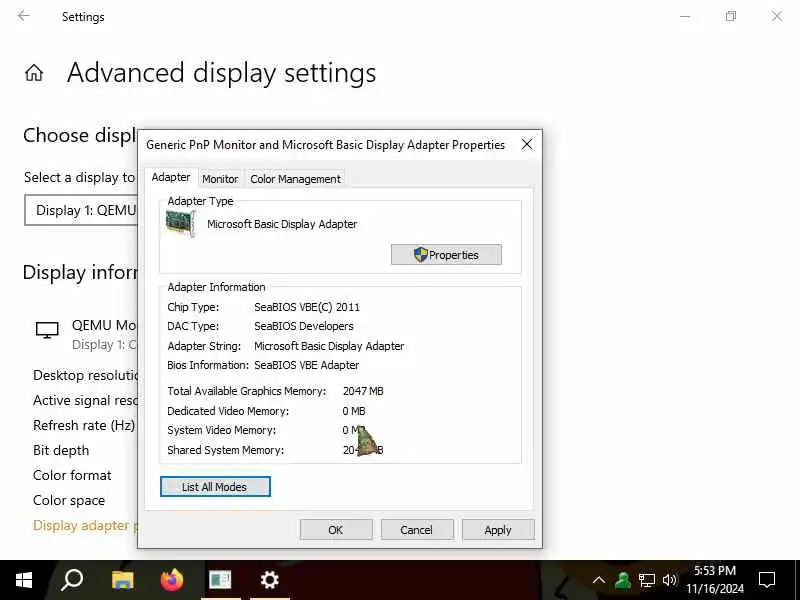800x600 pixels.
Task: Restore down the Settings window
Action: pyautogui.click(x=731, y=16)
